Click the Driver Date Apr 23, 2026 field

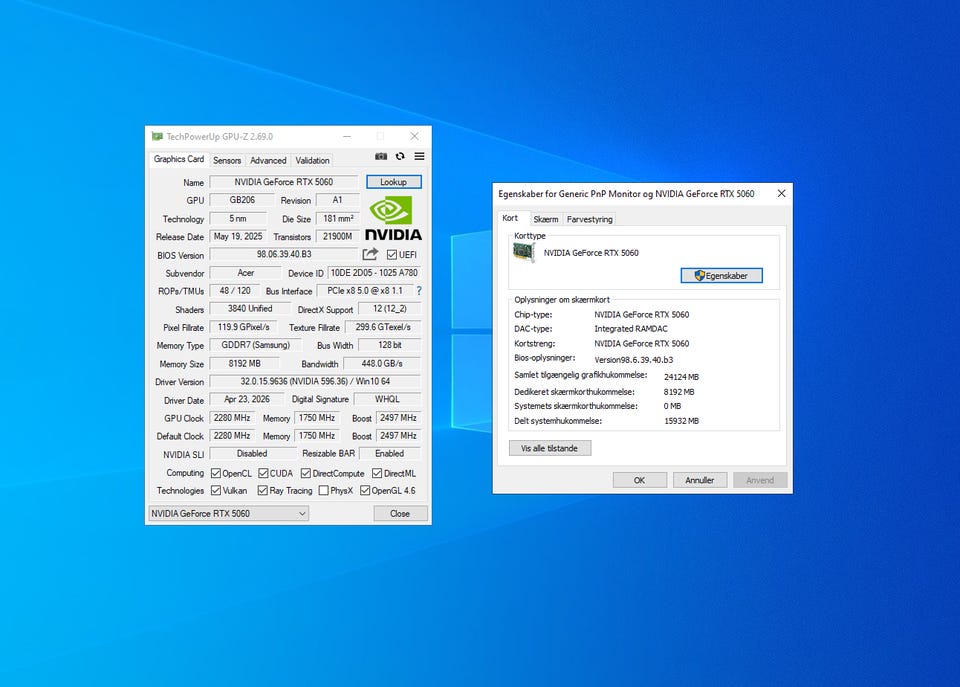(x=247, y=399)
